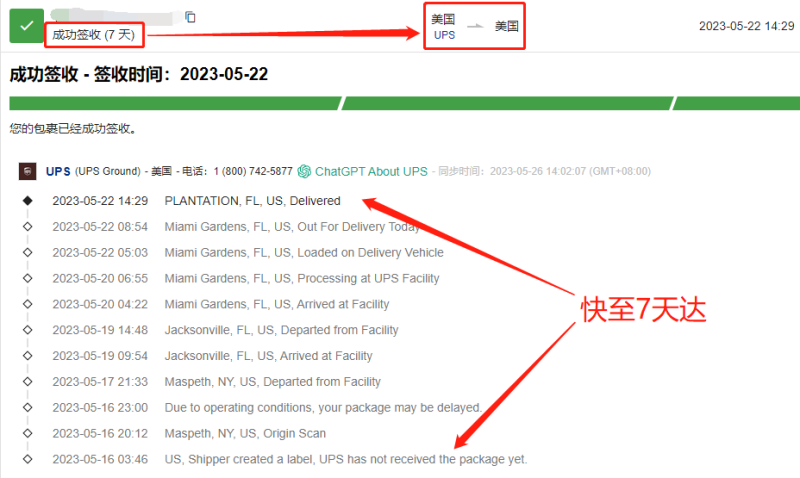
Task: Click the header timestamp 2023-05-22 14:29
Action: tap(746, 26)
